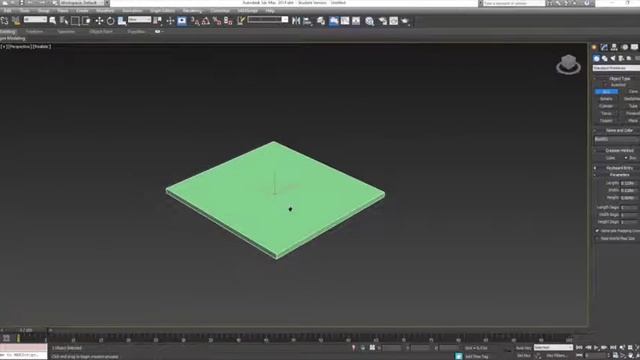Click the Torus primitive button
The image size is (640, 360).
(606, 113)
